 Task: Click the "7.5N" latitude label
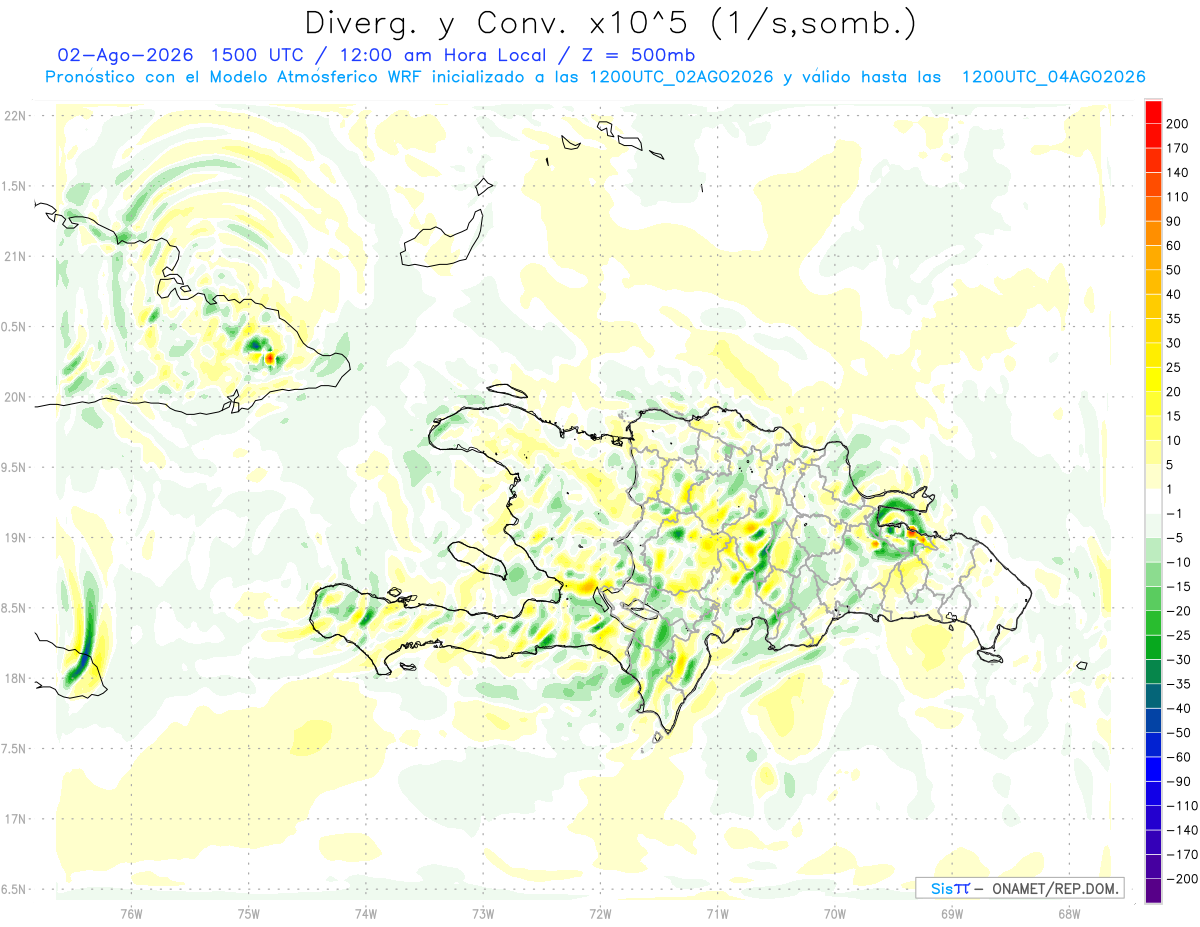tap(15, 749)
